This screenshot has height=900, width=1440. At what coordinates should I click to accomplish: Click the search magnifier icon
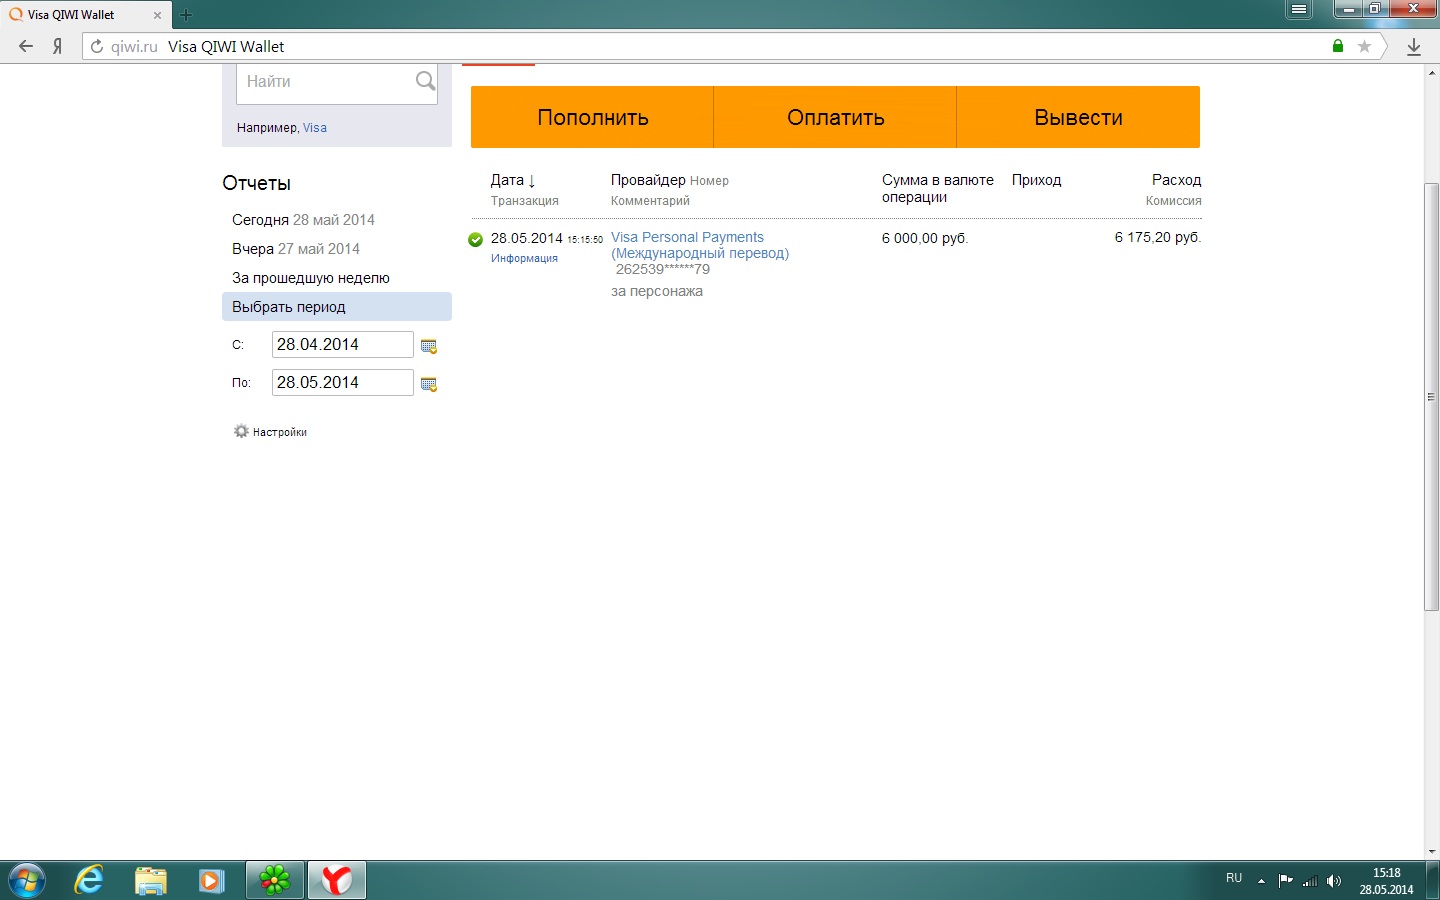pos(425,81)
